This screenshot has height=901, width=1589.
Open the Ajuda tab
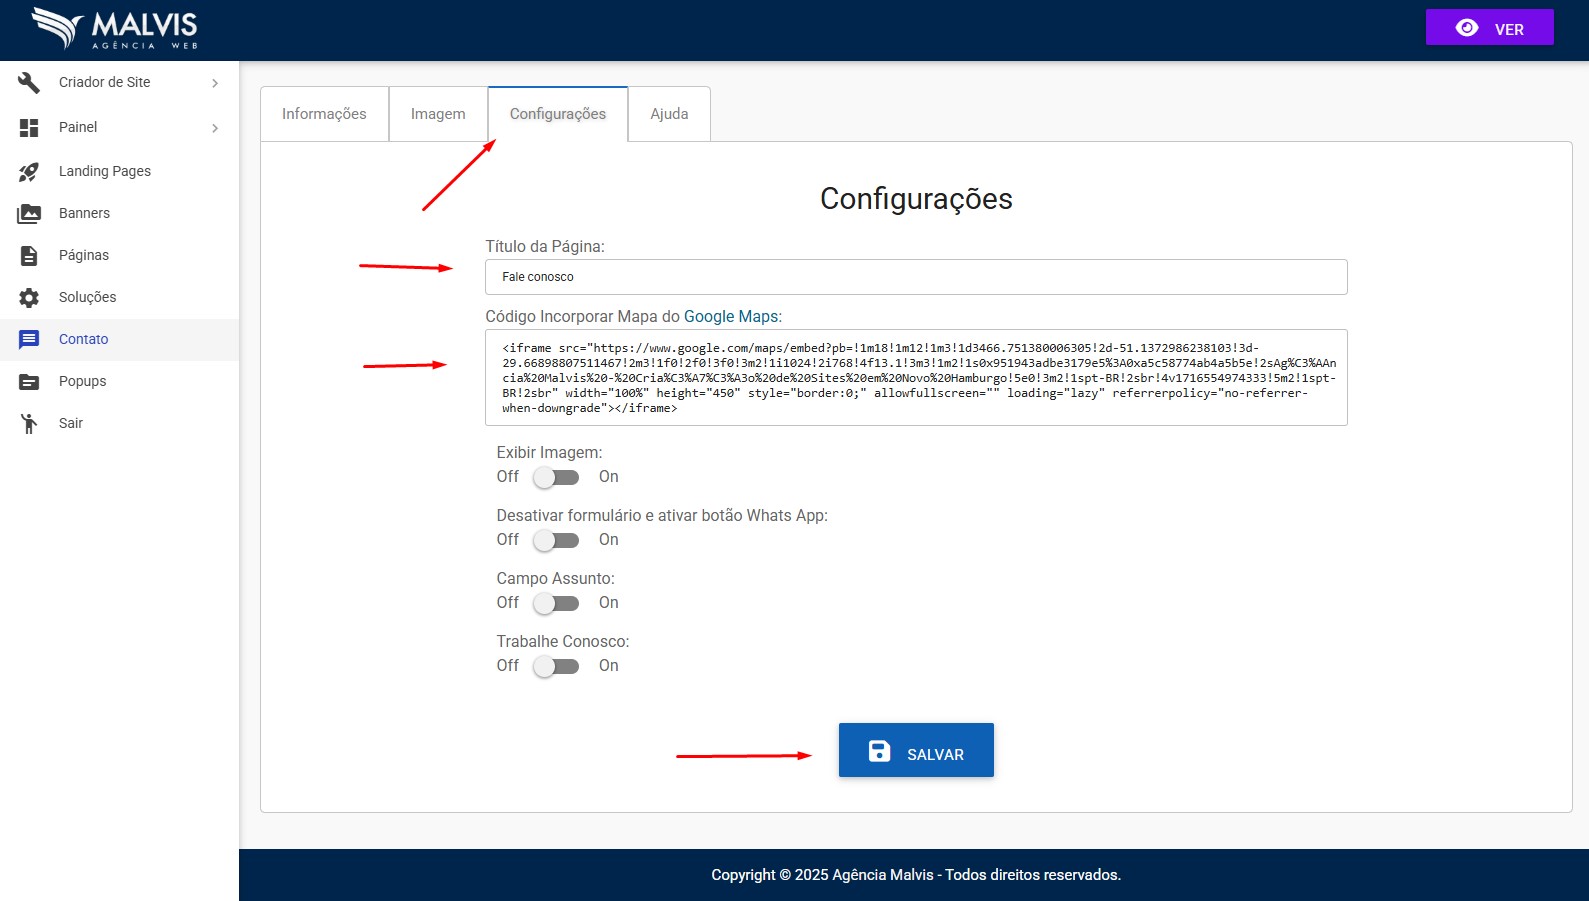click(669, 114)
